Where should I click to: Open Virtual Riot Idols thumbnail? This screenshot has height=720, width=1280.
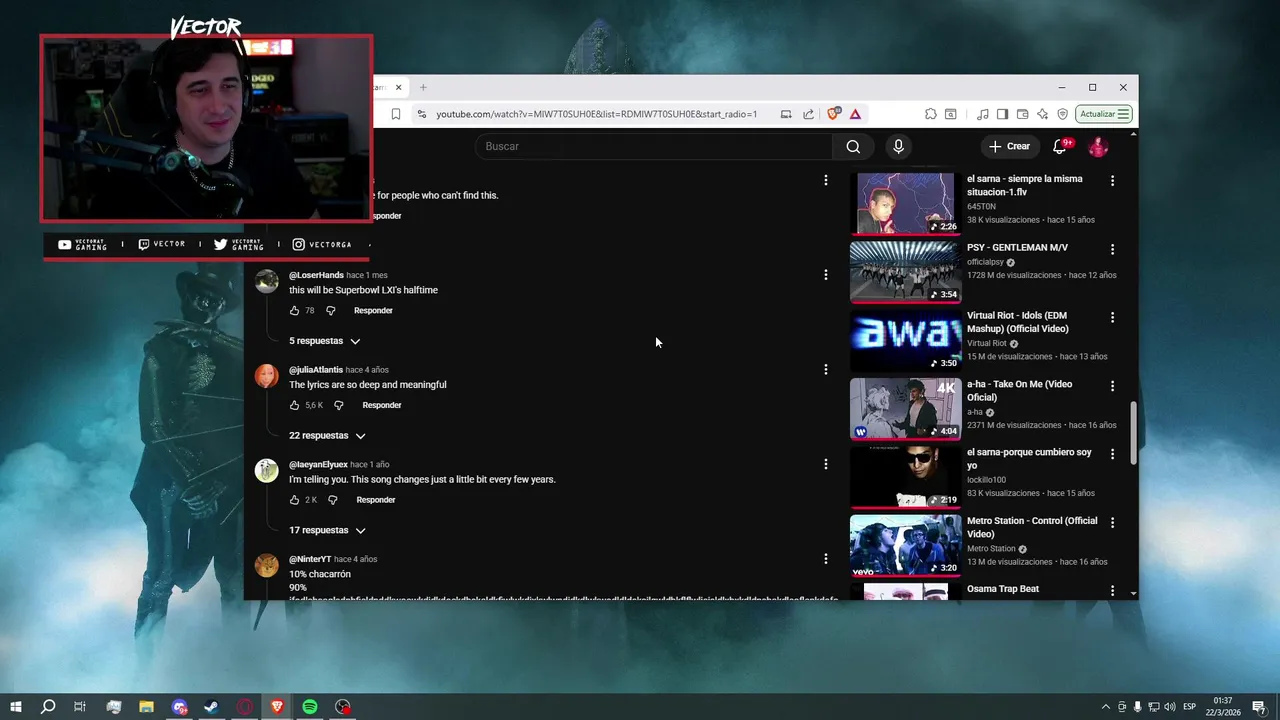click(905, 340)
